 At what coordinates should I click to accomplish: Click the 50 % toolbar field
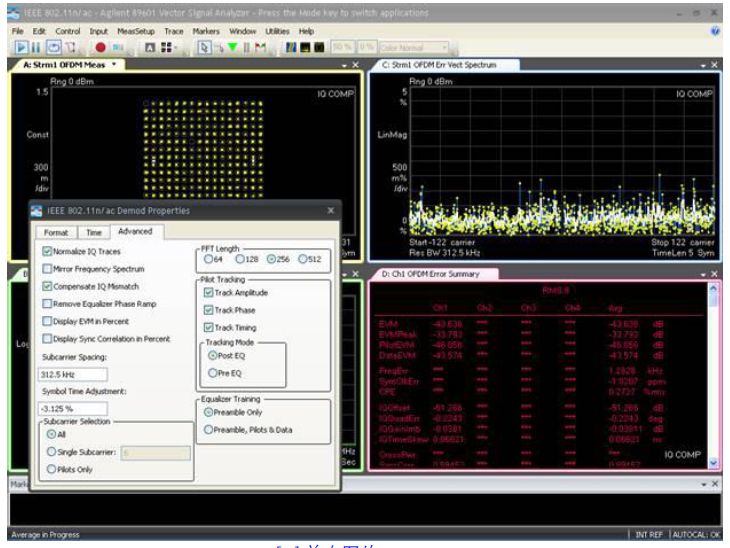click(343, 47)
